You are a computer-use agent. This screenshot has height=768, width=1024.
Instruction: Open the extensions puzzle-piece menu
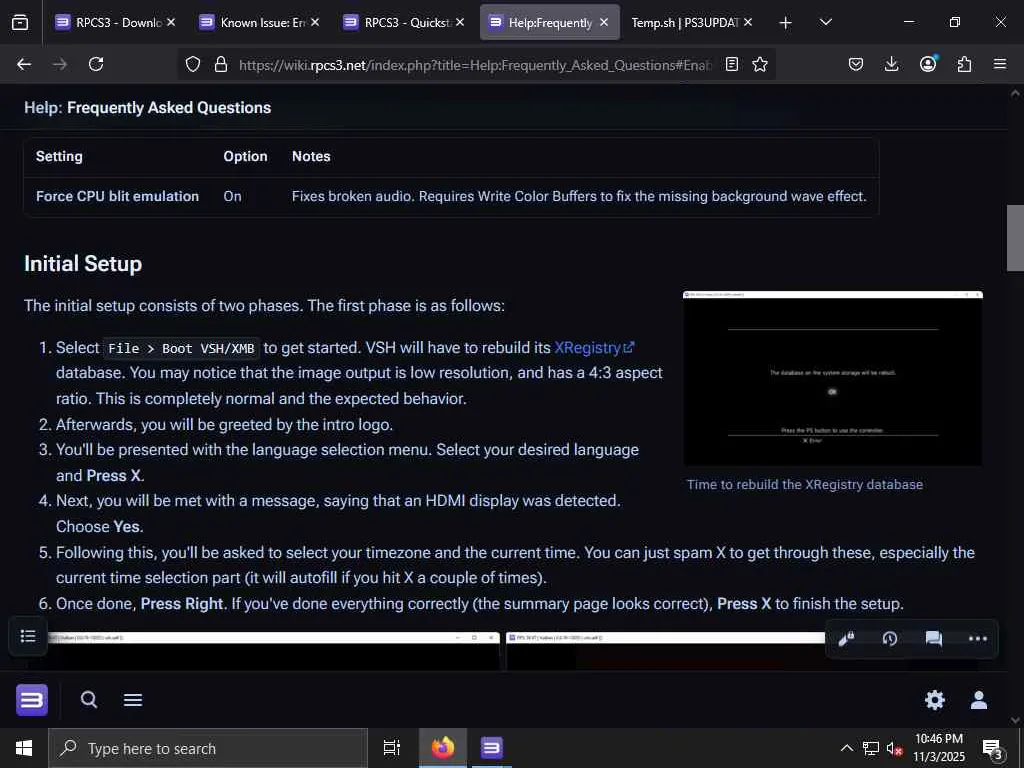964,64
